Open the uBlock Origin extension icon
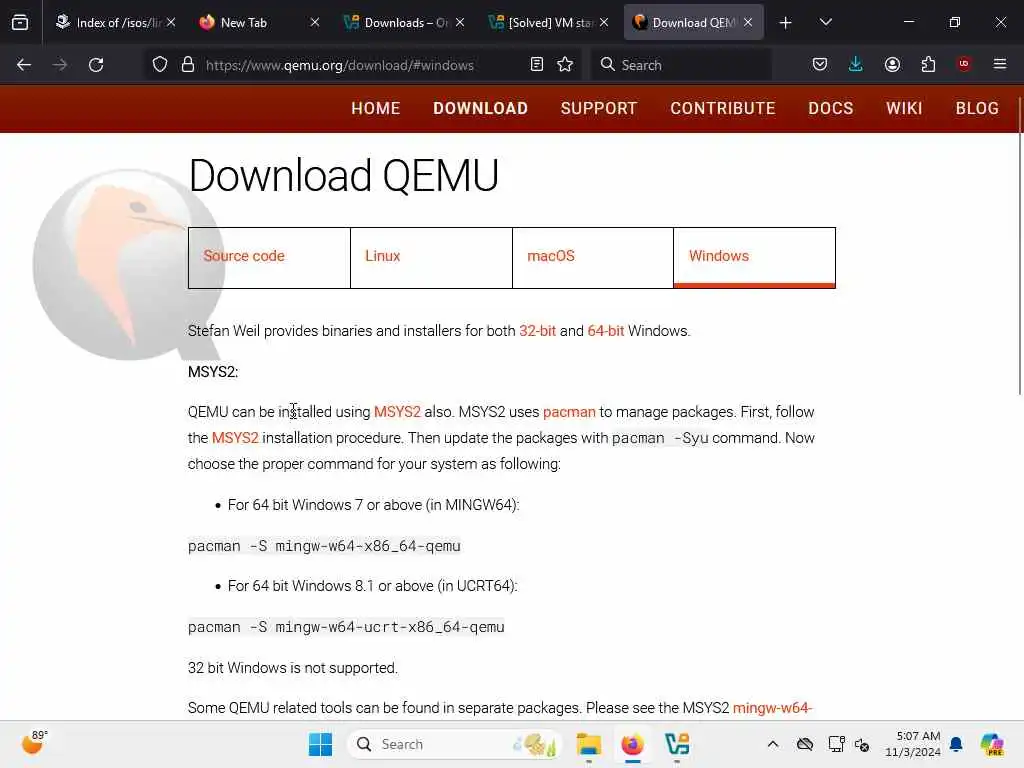Viewport: 1024px width, 768px height. coord(964,64)
